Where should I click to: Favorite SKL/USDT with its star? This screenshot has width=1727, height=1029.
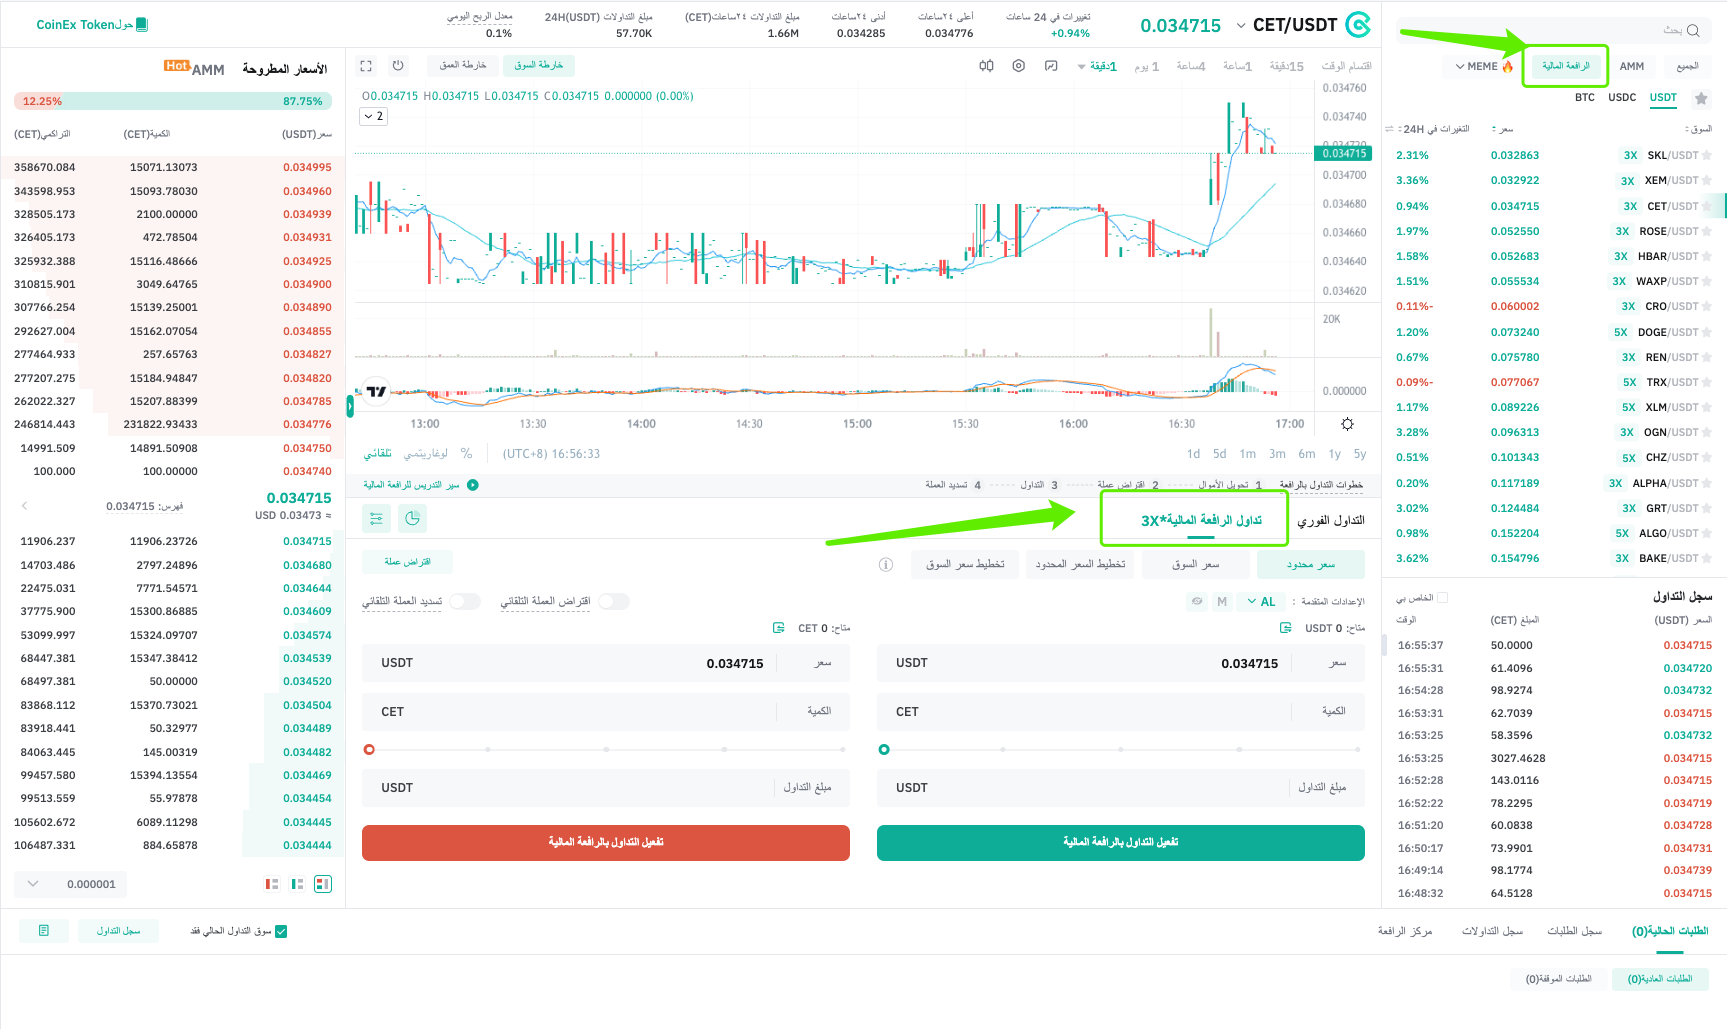click(x=1706, y=155)
